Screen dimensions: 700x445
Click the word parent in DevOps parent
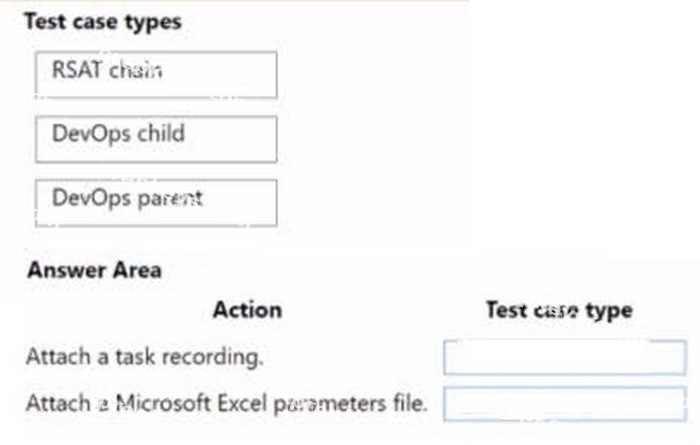coord(171,199)
